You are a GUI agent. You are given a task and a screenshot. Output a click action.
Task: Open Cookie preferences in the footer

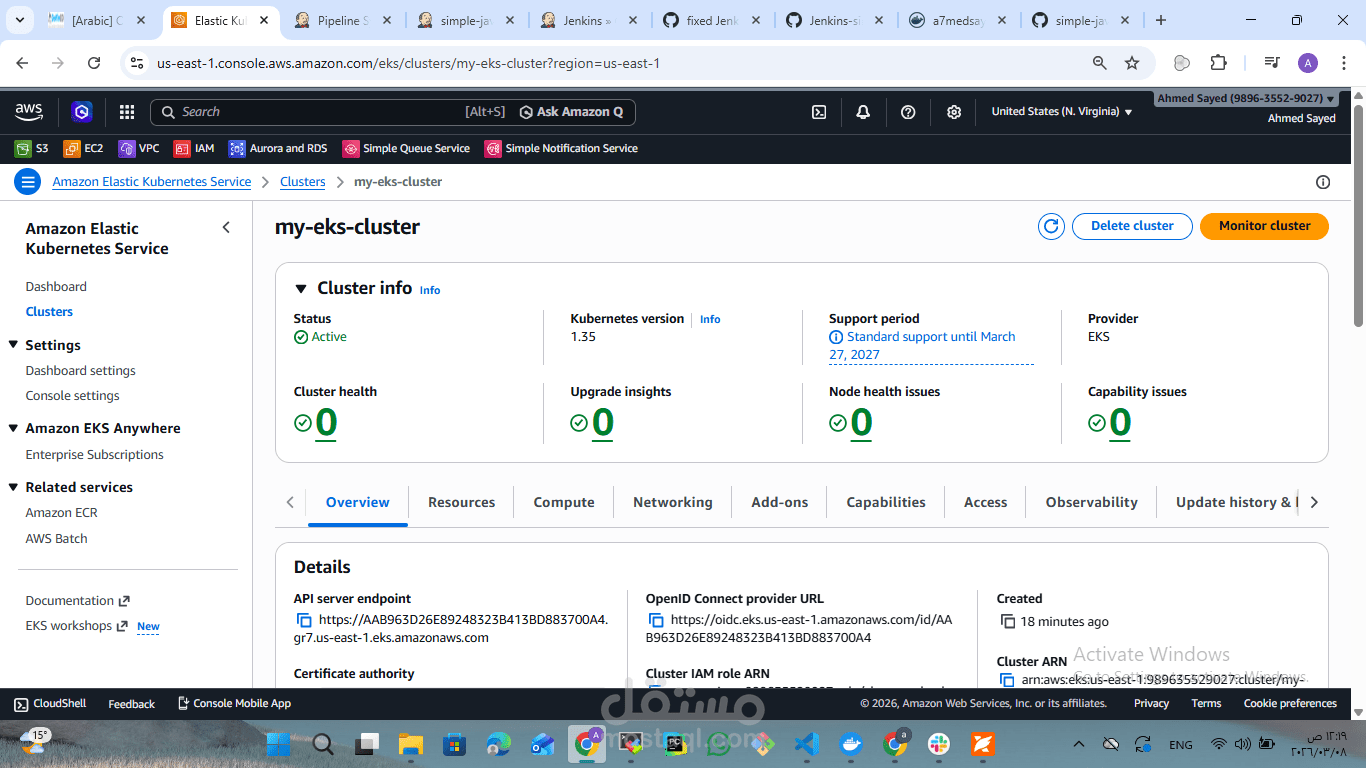(x=1290, y=703)
